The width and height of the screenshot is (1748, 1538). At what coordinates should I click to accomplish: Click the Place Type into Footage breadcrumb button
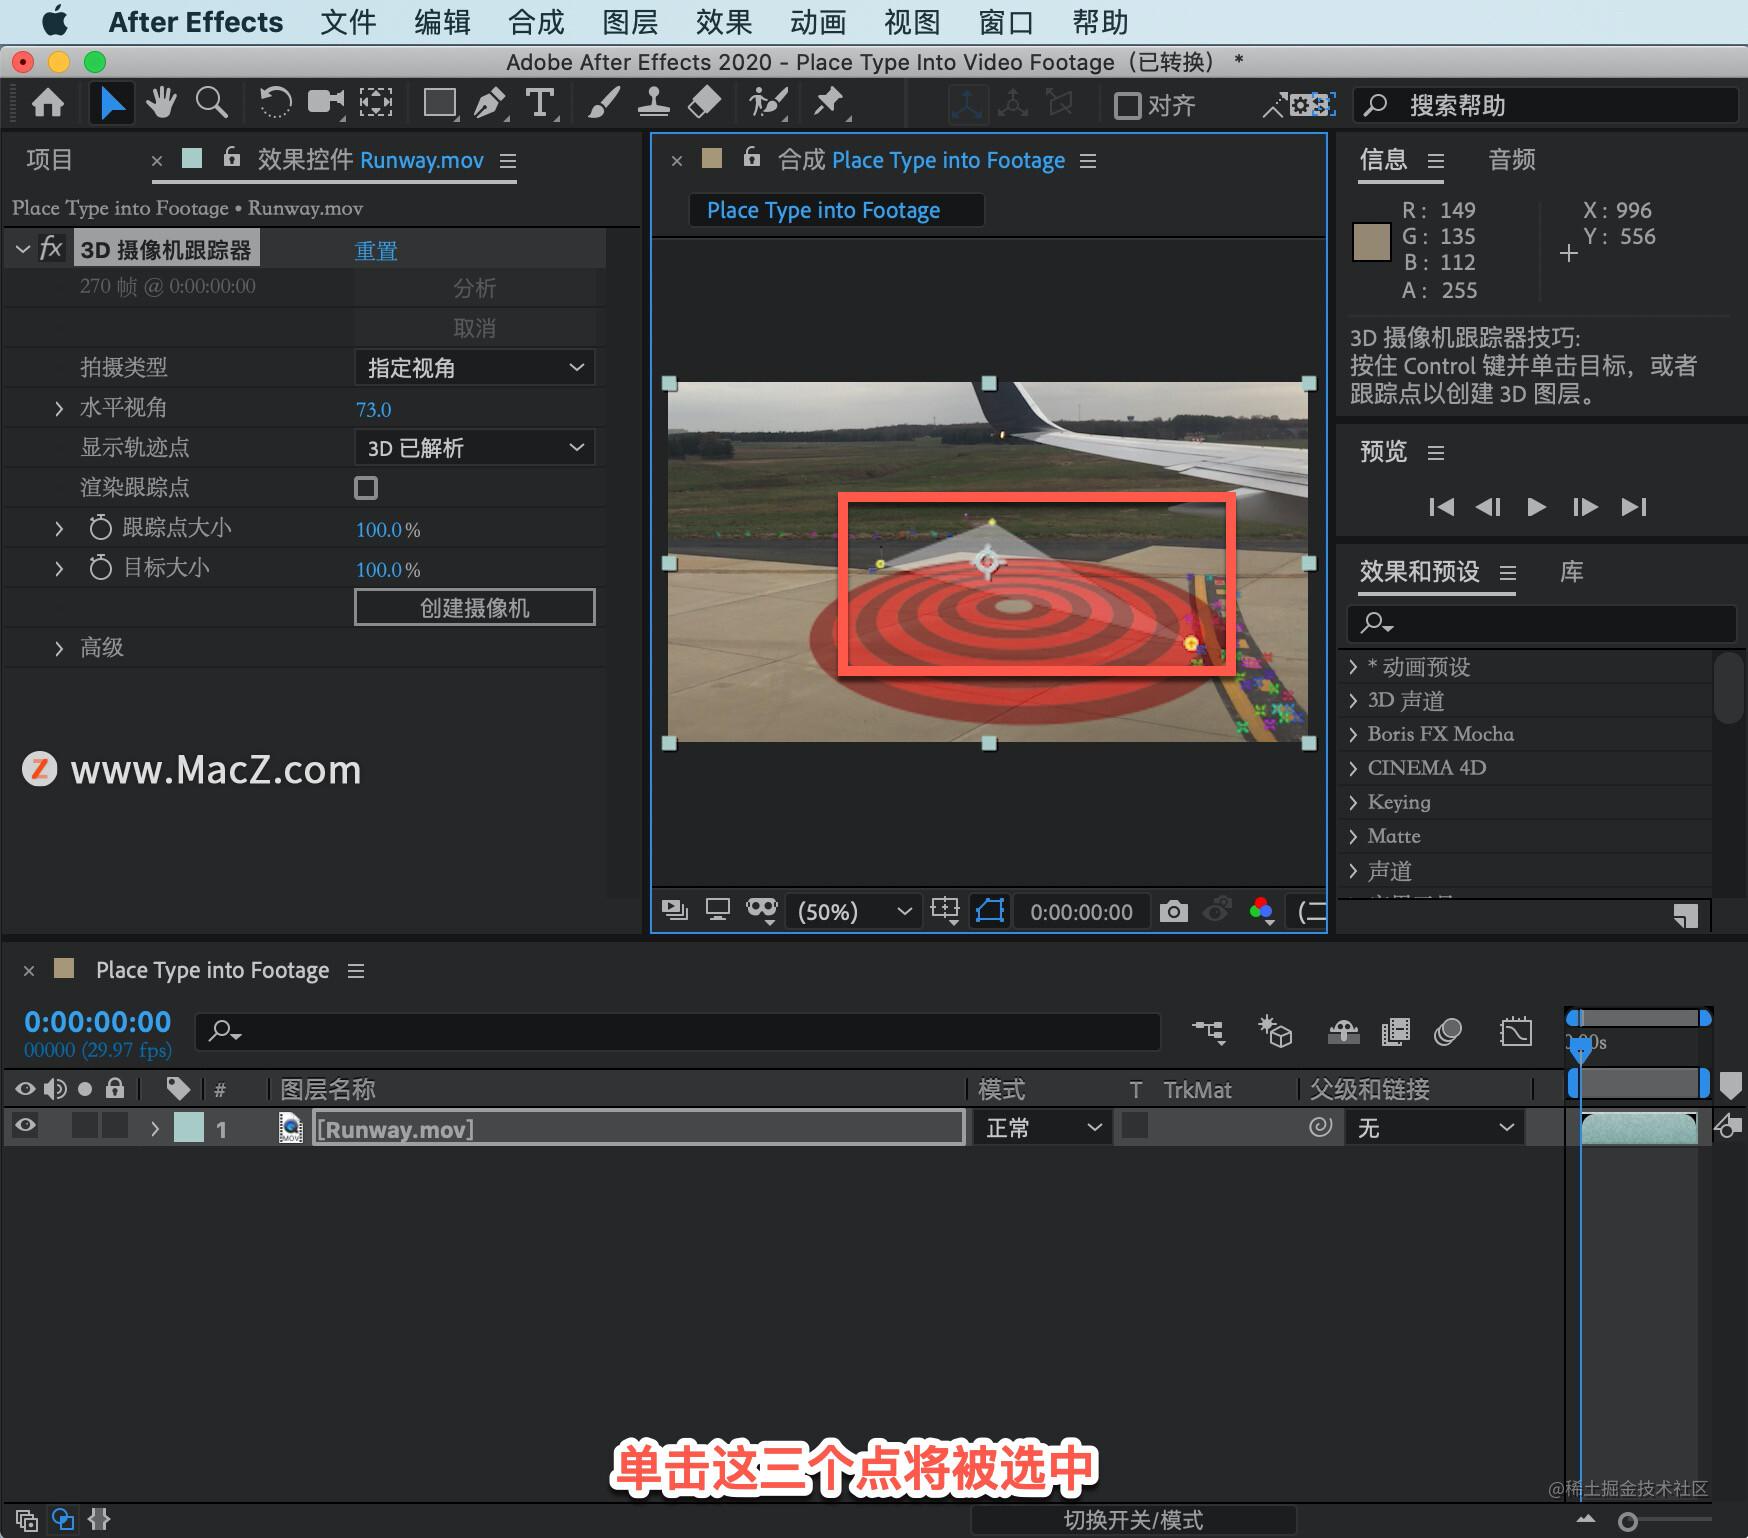coord(836,210)
